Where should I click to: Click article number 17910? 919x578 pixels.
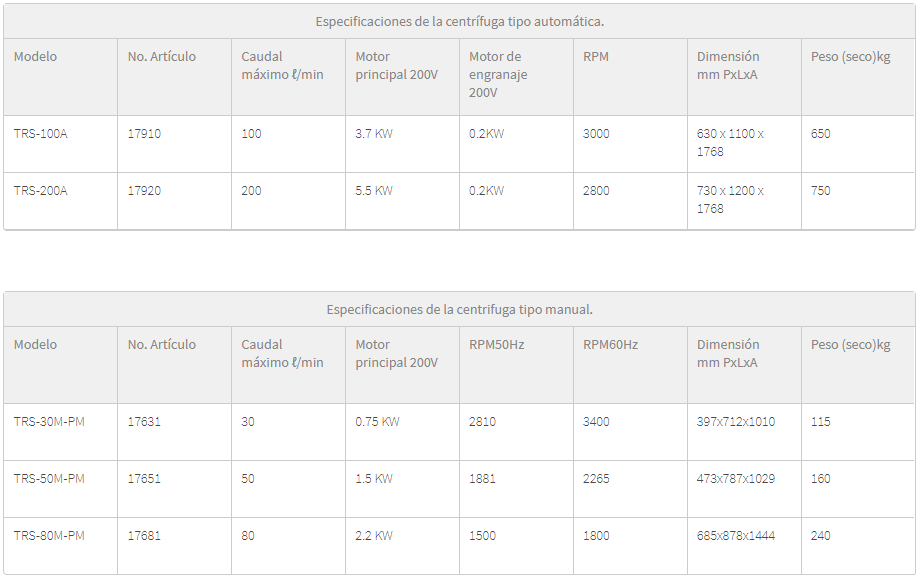[144, 134]
